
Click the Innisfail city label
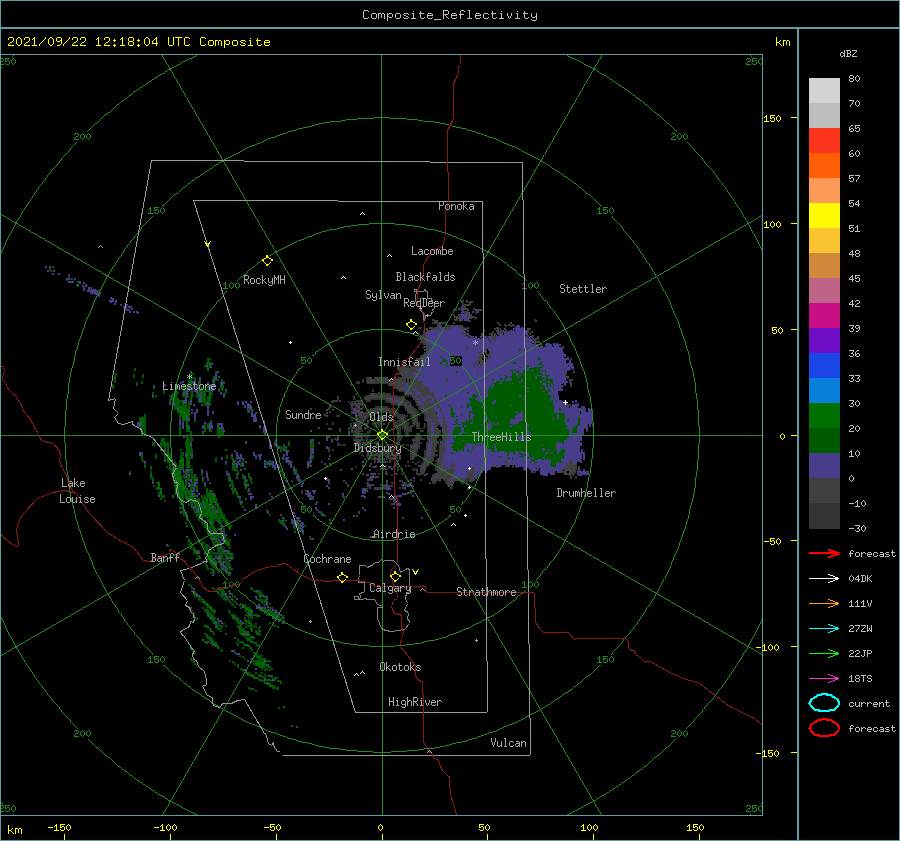point(404,362)
